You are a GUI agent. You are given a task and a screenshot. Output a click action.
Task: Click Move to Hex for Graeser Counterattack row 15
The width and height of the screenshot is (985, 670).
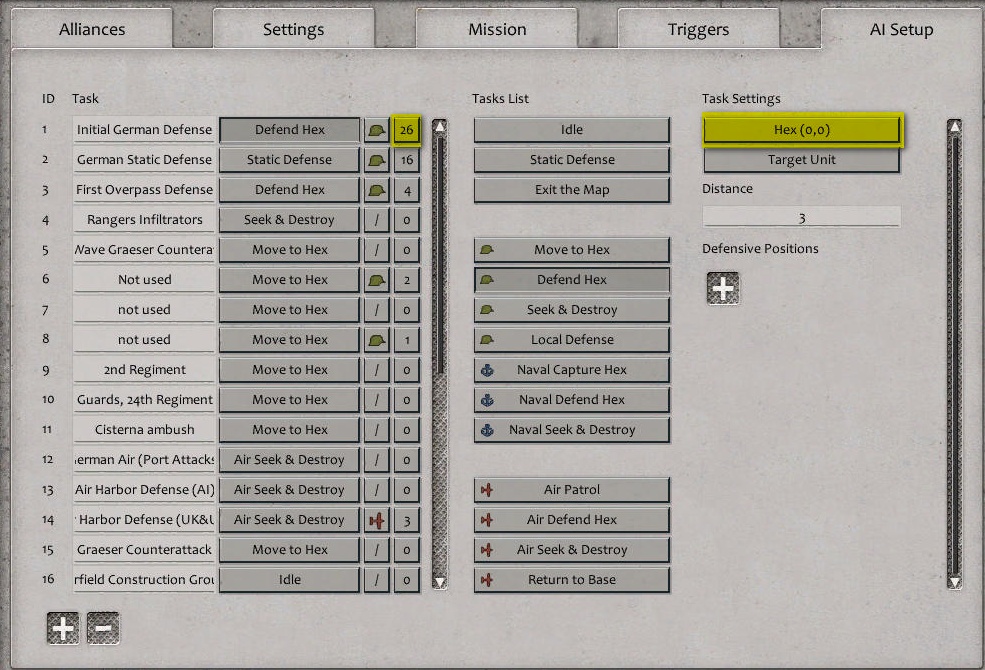tap(290, 550)
